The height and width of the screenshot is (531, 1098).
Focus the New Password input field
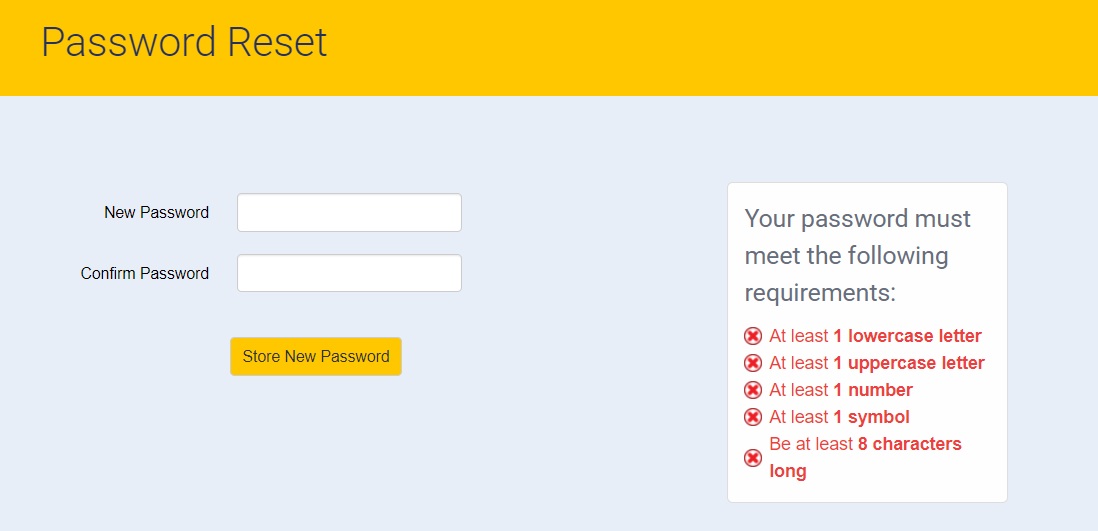tap(349, 212)
